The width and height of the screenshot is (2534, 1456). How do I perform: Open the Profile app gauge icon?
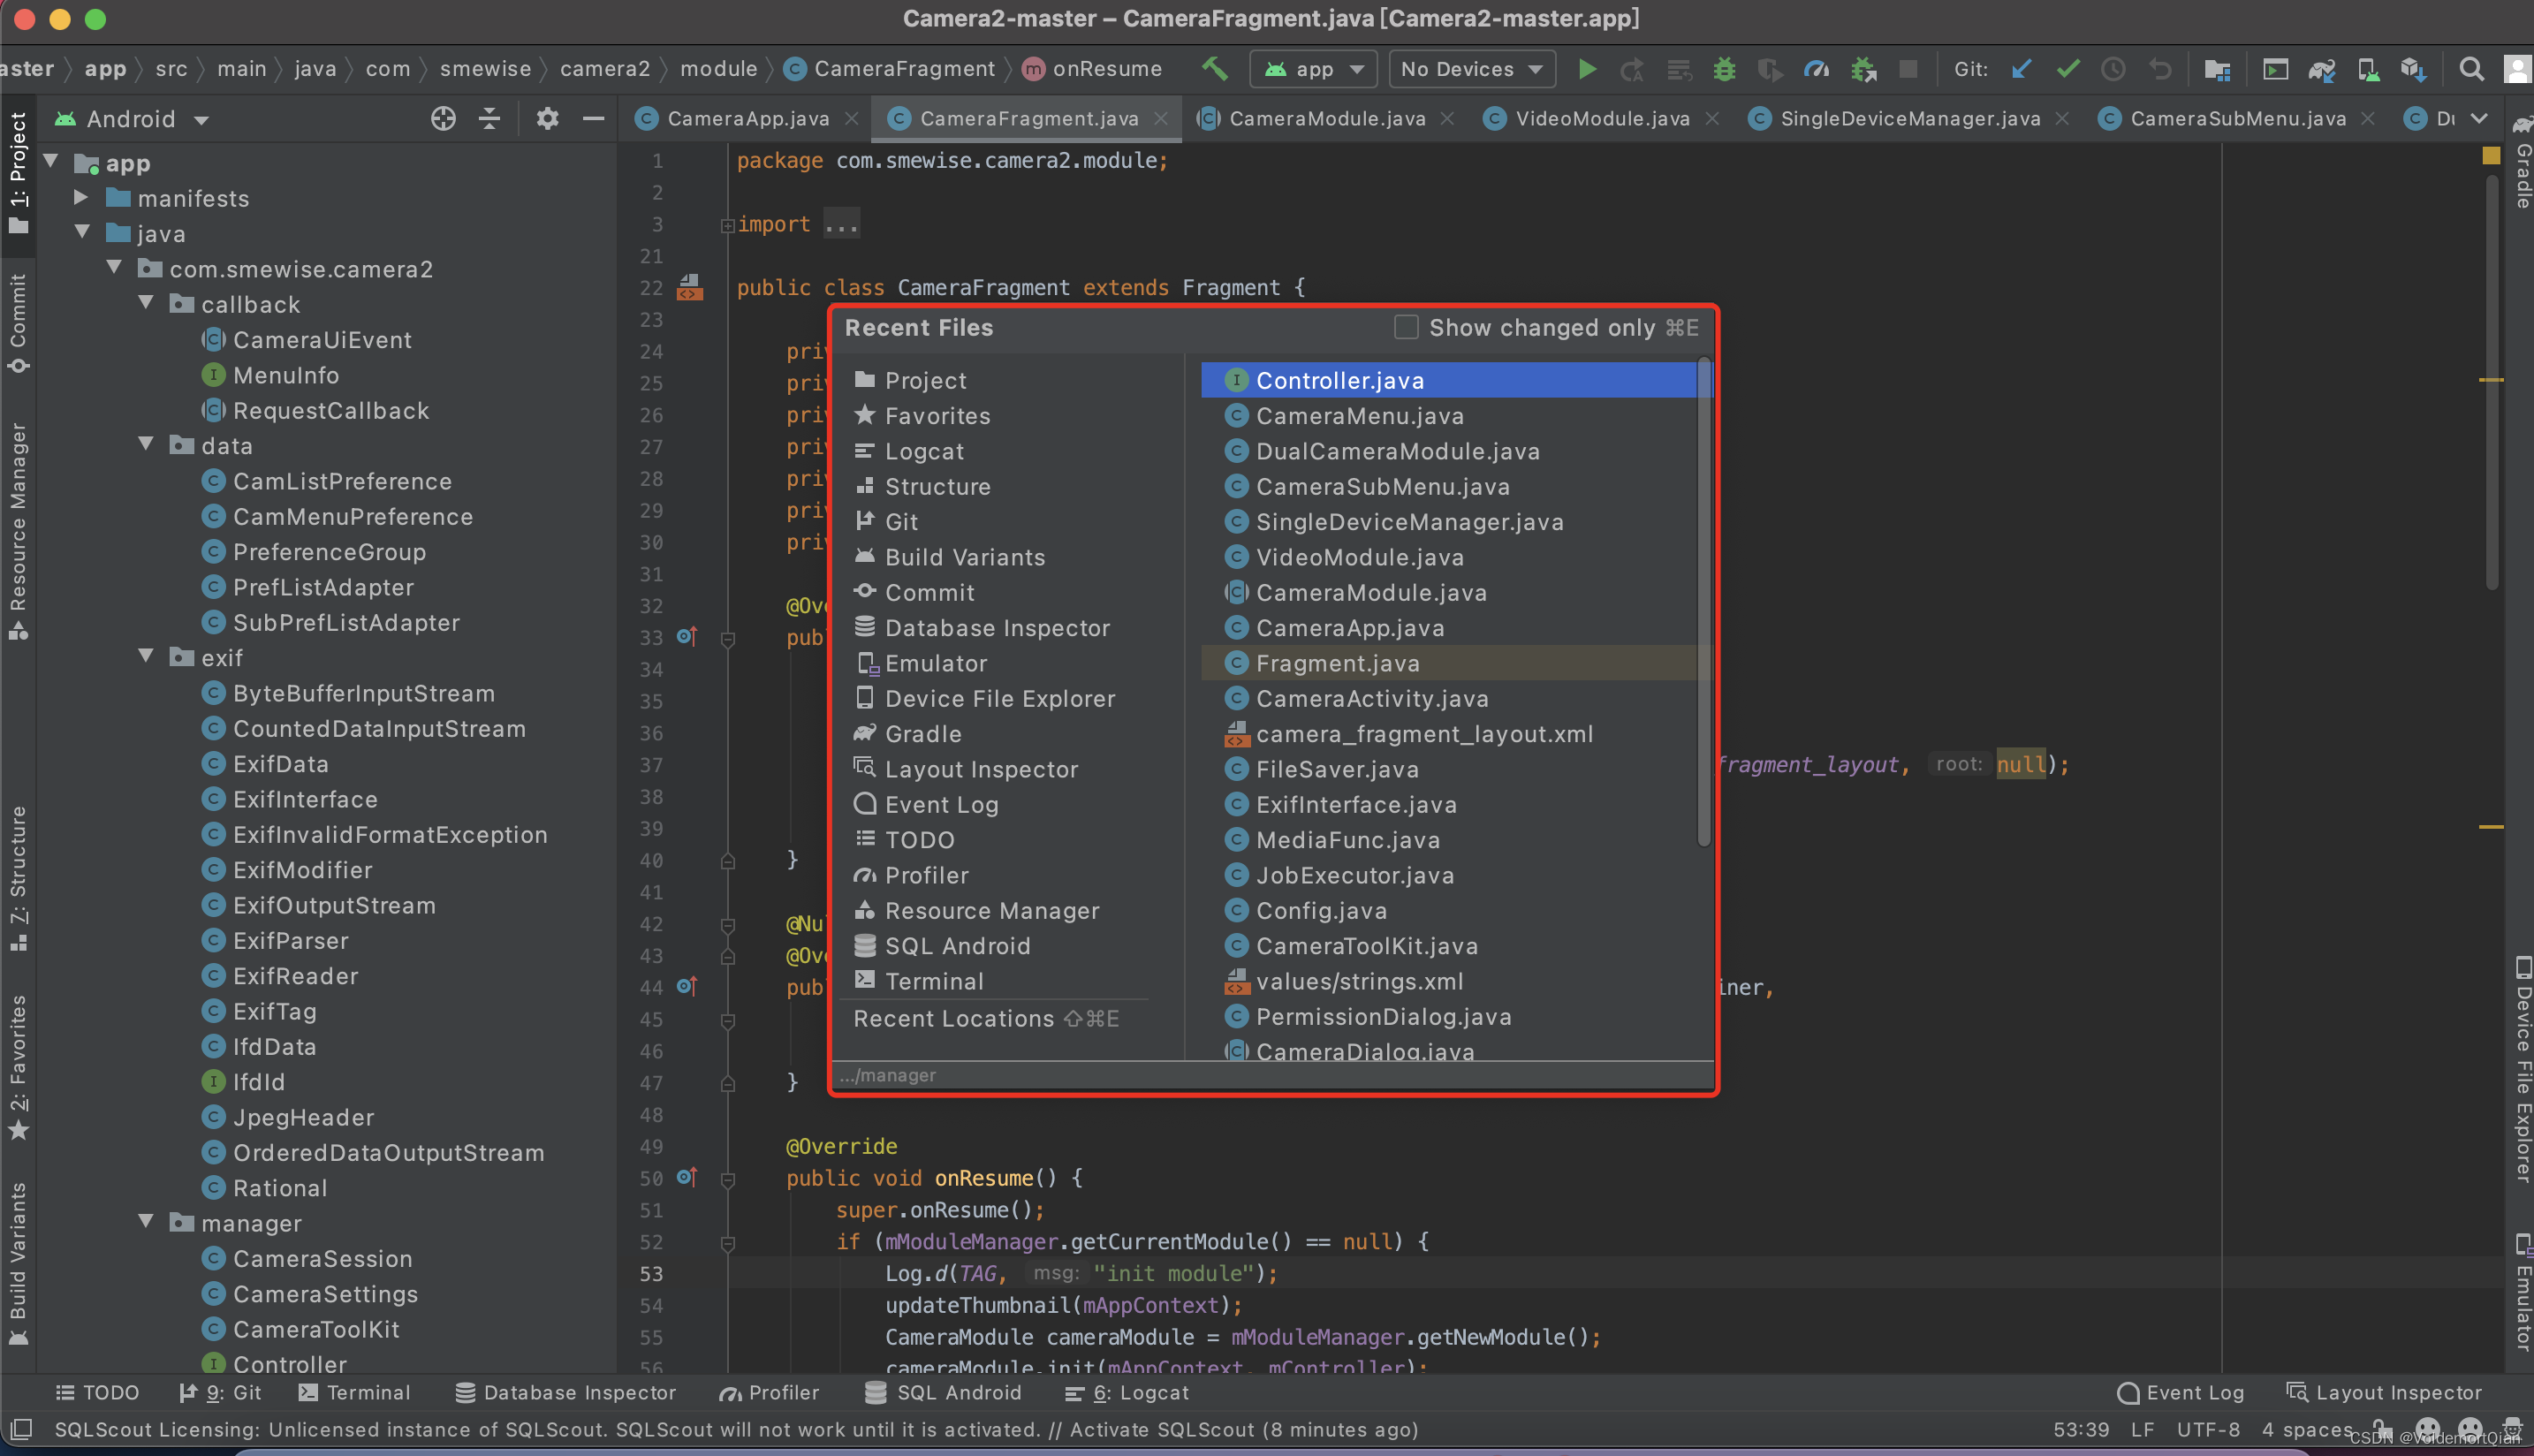pos(1816,69)
